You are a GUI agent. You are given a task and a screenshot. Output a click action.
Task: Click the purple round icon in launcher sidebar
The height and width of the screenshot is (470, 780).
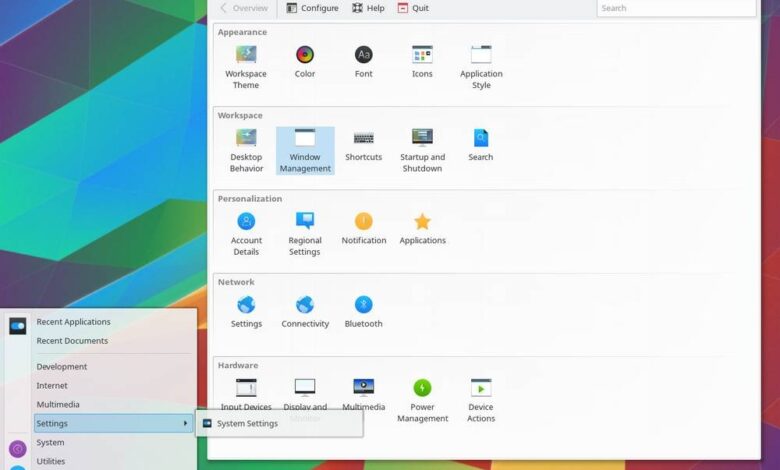(17, 449)
